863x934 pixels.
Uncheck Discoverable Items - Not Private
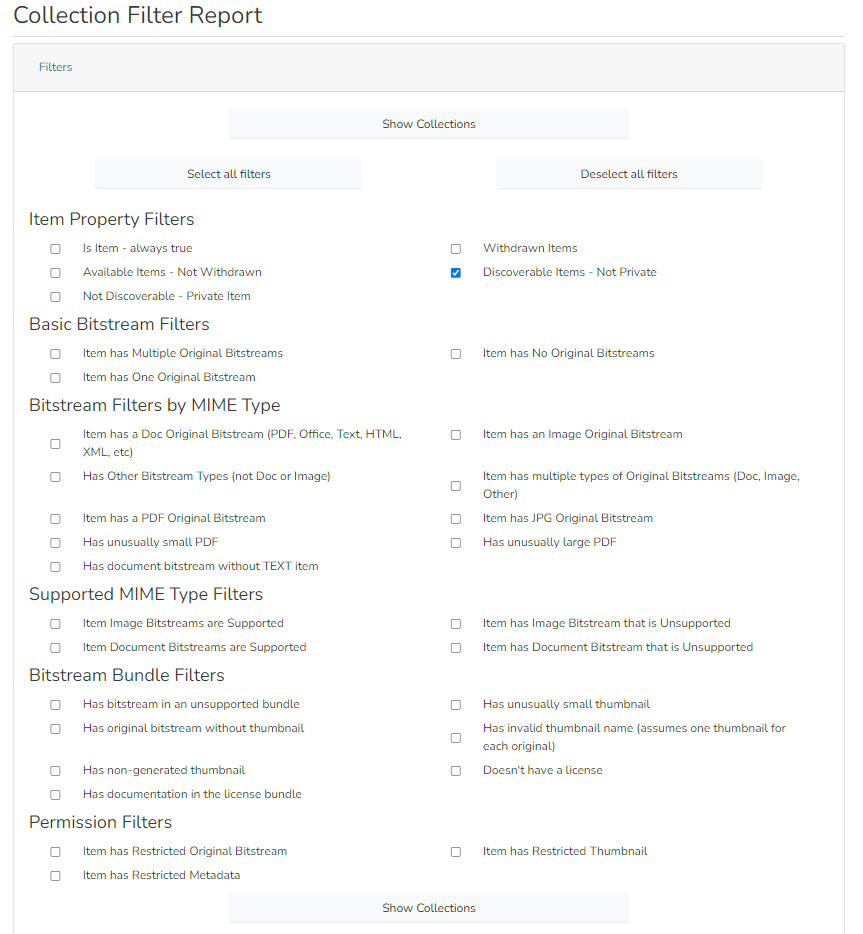[456, 273]
